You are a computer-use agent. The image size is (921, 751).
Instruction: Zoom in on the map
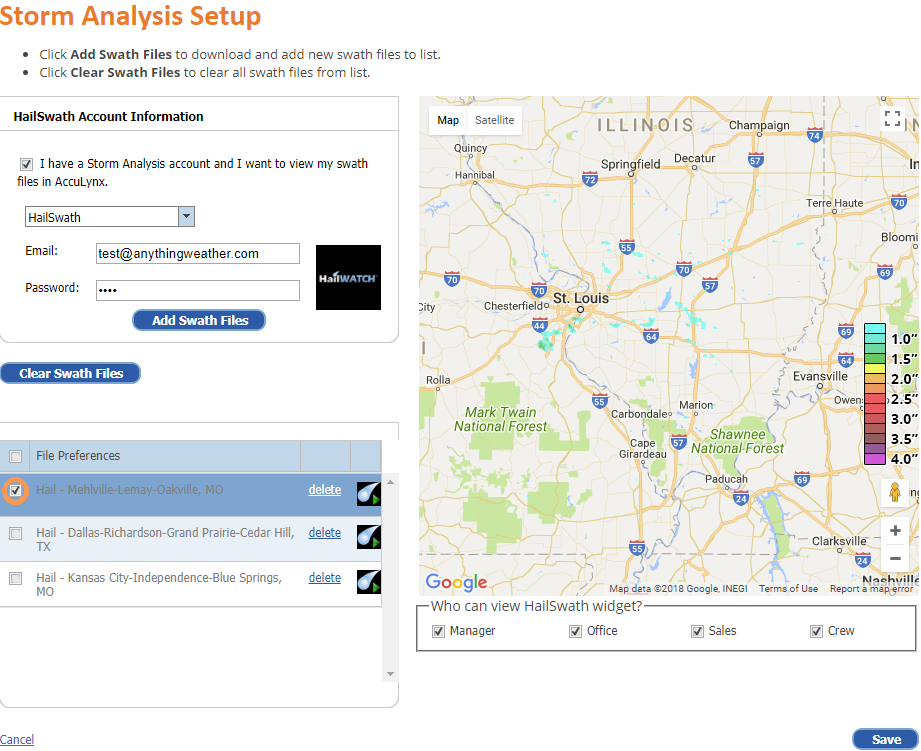895,531
